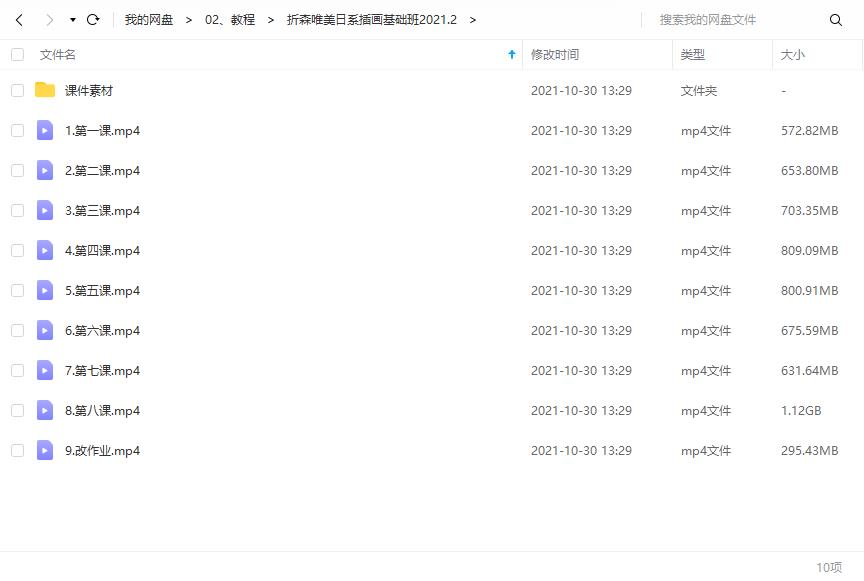864x581 pixels.
Task: Check the box for 5.第五课.mp4
Action: [x=18, y=290]
